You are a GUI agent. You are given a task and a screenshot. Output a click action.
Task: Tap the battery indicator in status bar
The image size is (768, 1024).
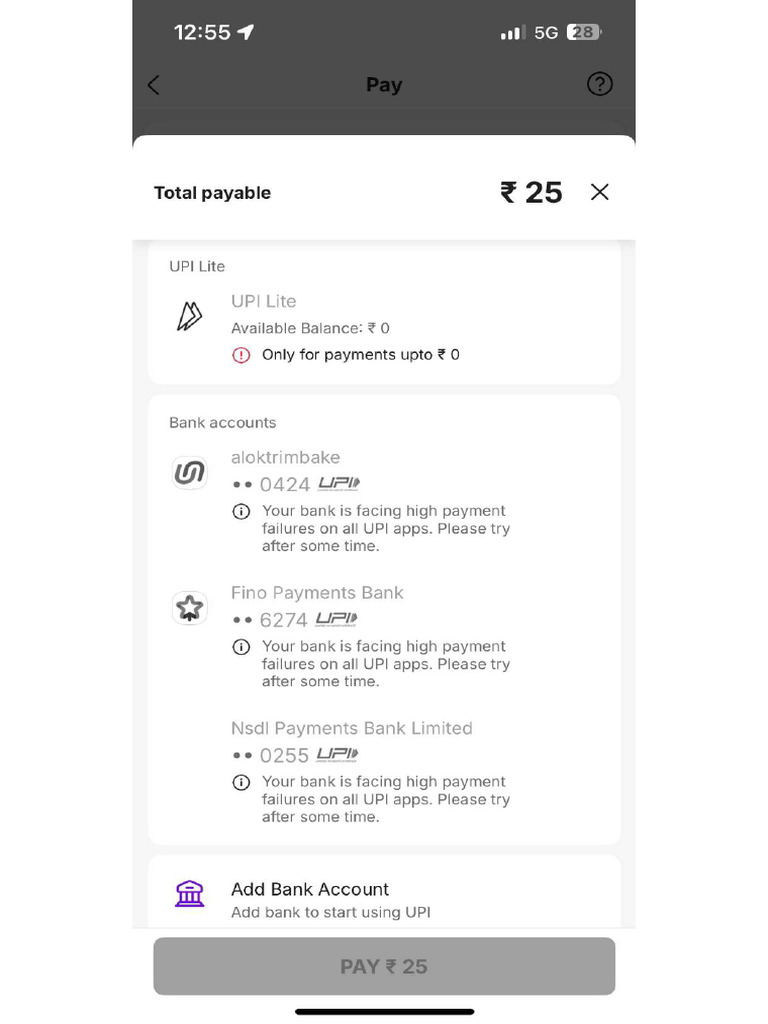pos(583,32)
